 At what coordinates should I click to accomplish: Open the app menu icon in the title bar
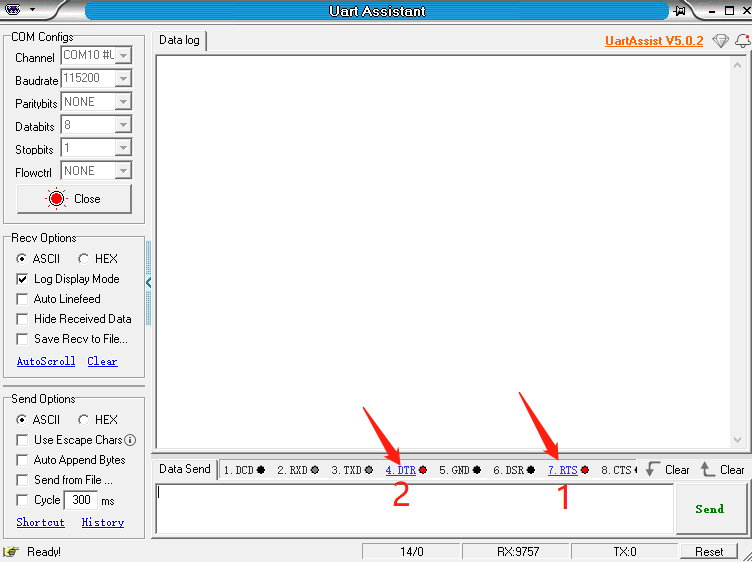(x=13, y=9)
